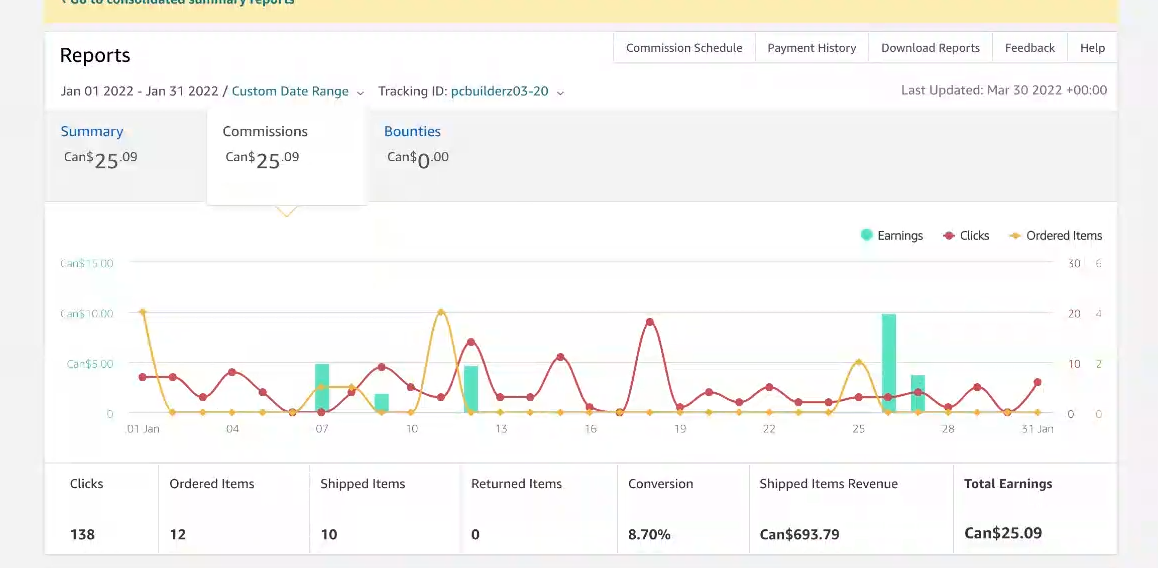
Task: Click the yellow ordered items point at 25
Action: (858, 362)
